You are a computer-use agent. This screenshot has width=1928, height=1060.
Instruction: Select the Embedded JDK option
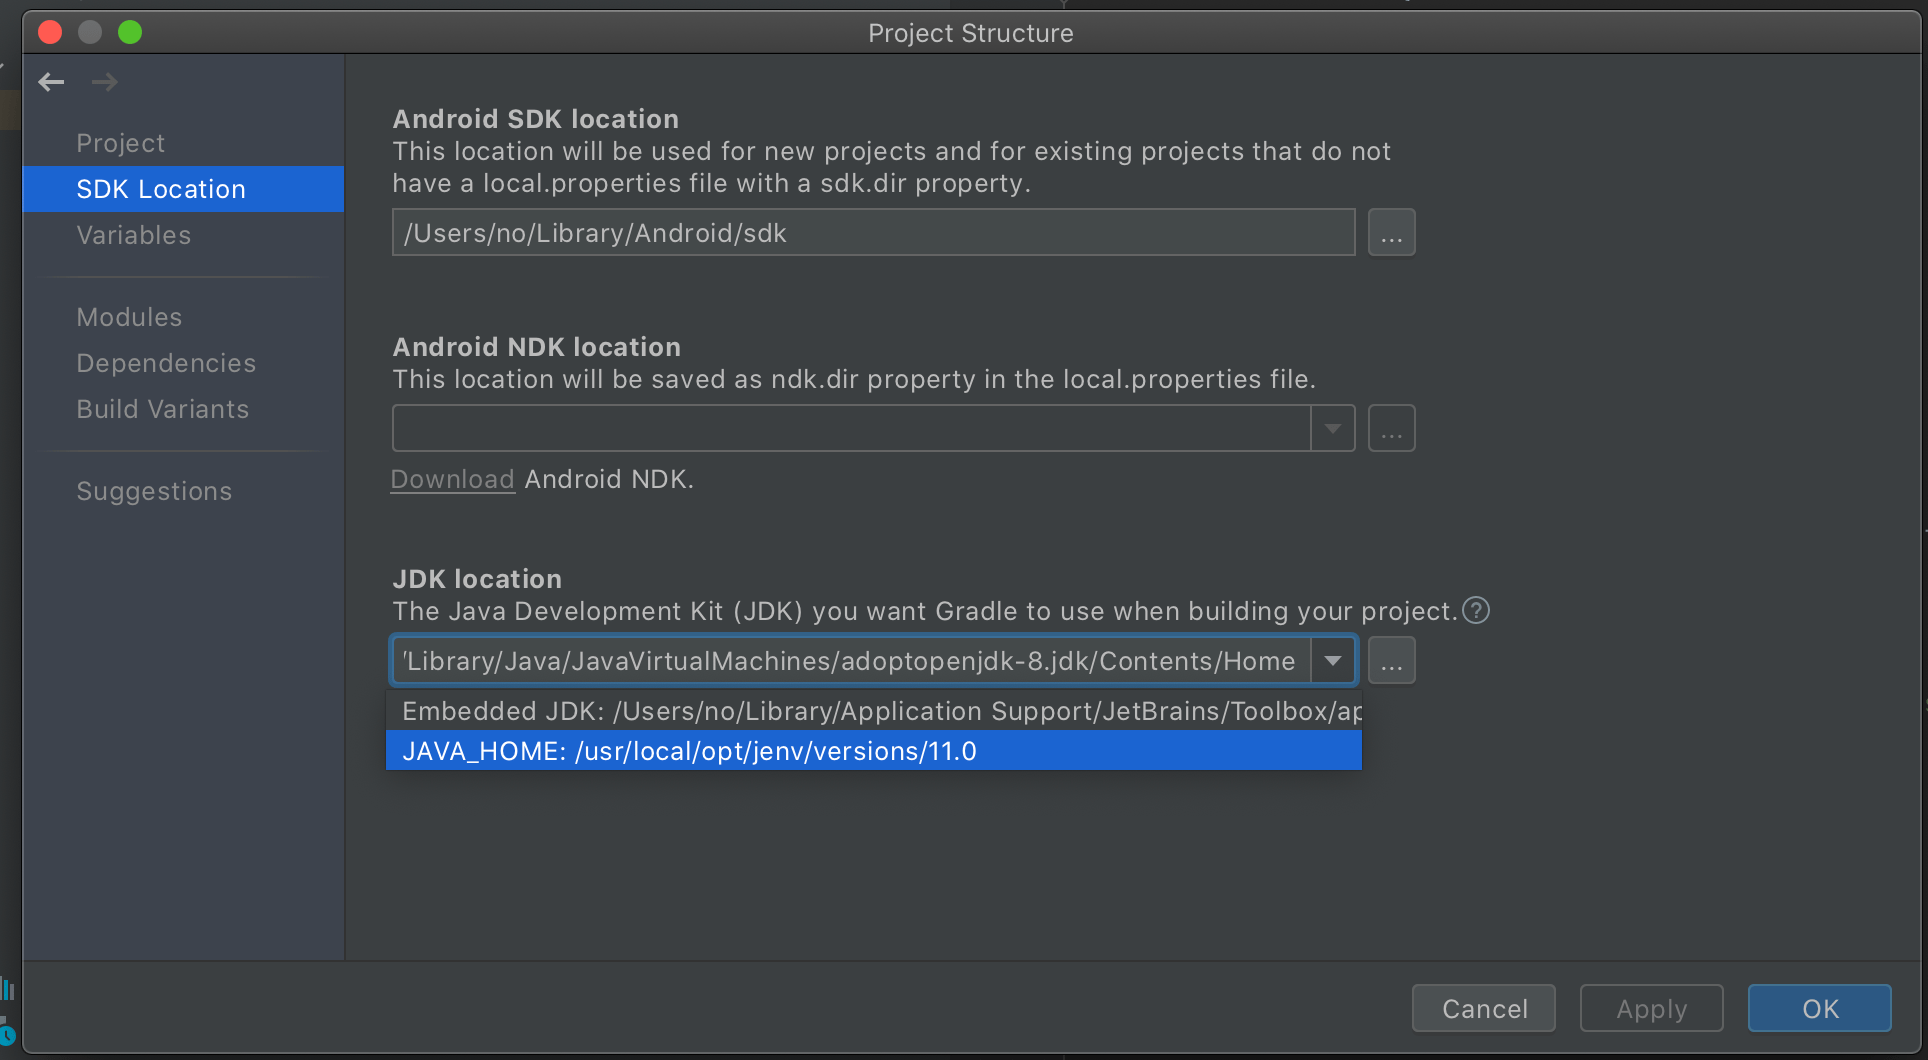pos(689,711)
